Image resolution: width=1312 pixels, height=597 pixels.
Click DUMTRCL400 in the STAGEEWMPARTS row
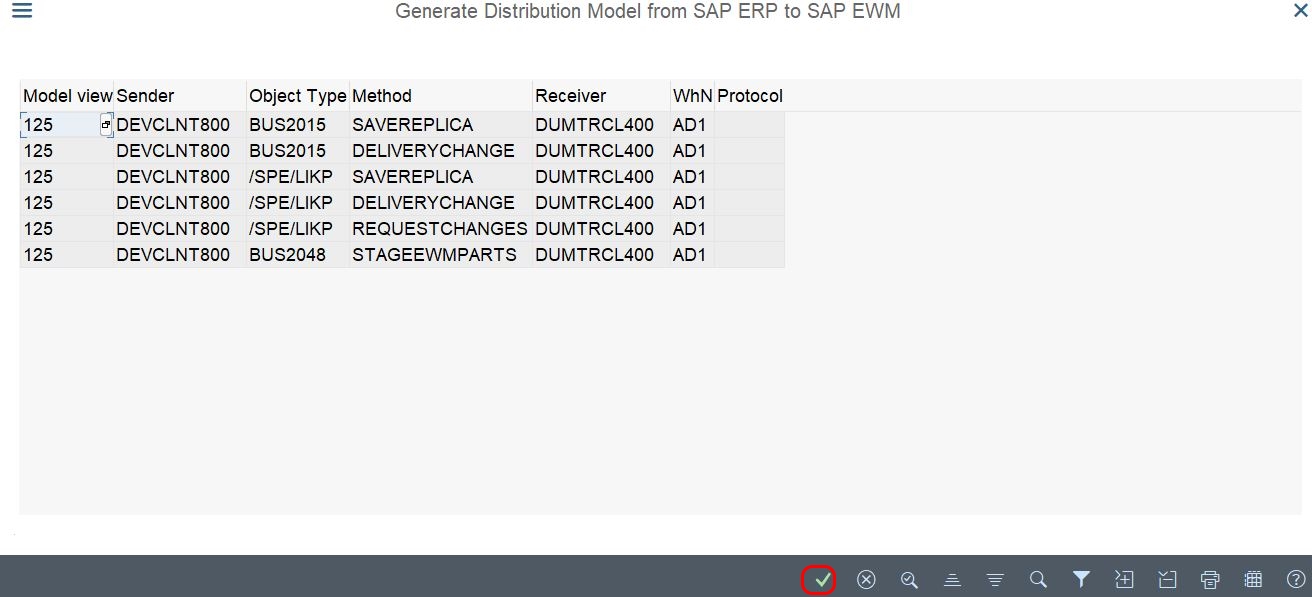(601, 255)
